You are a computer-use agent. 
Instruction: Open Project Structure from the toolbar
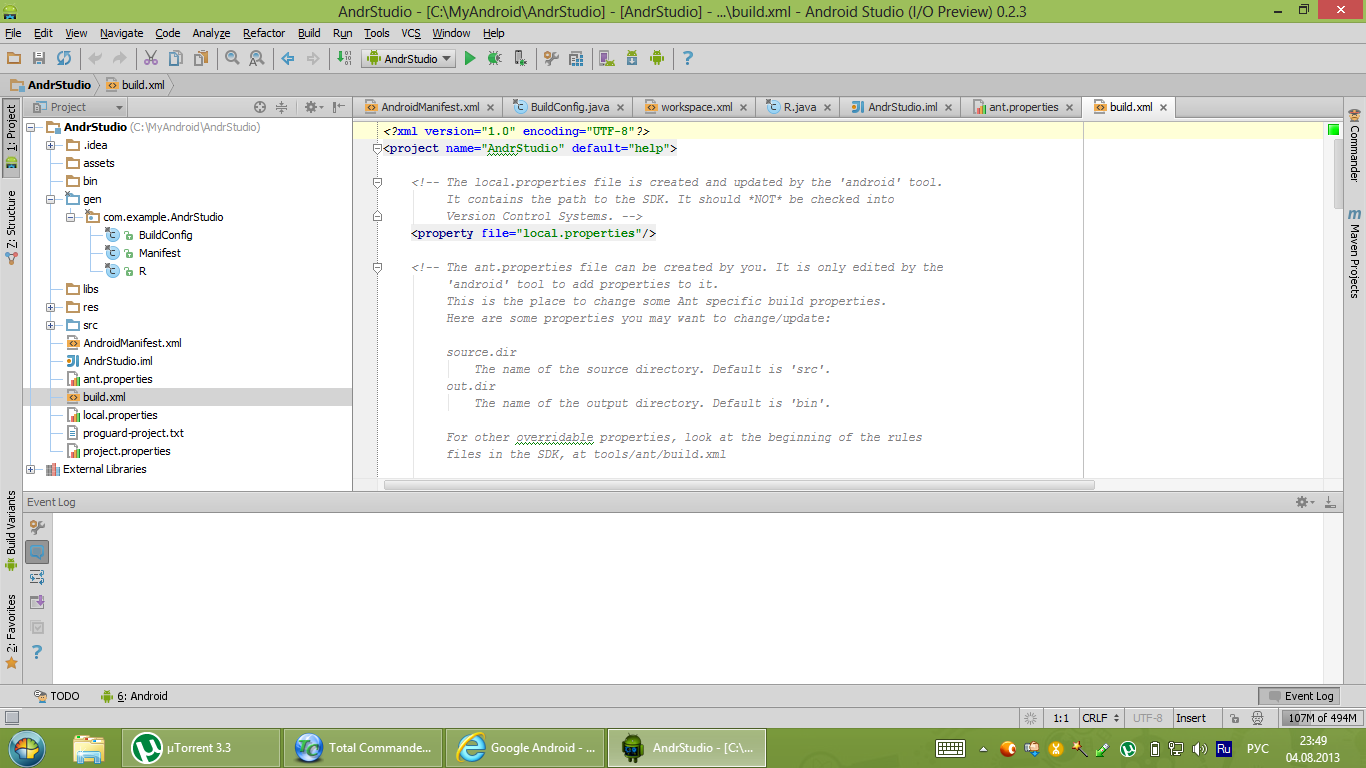click(576, 59)
